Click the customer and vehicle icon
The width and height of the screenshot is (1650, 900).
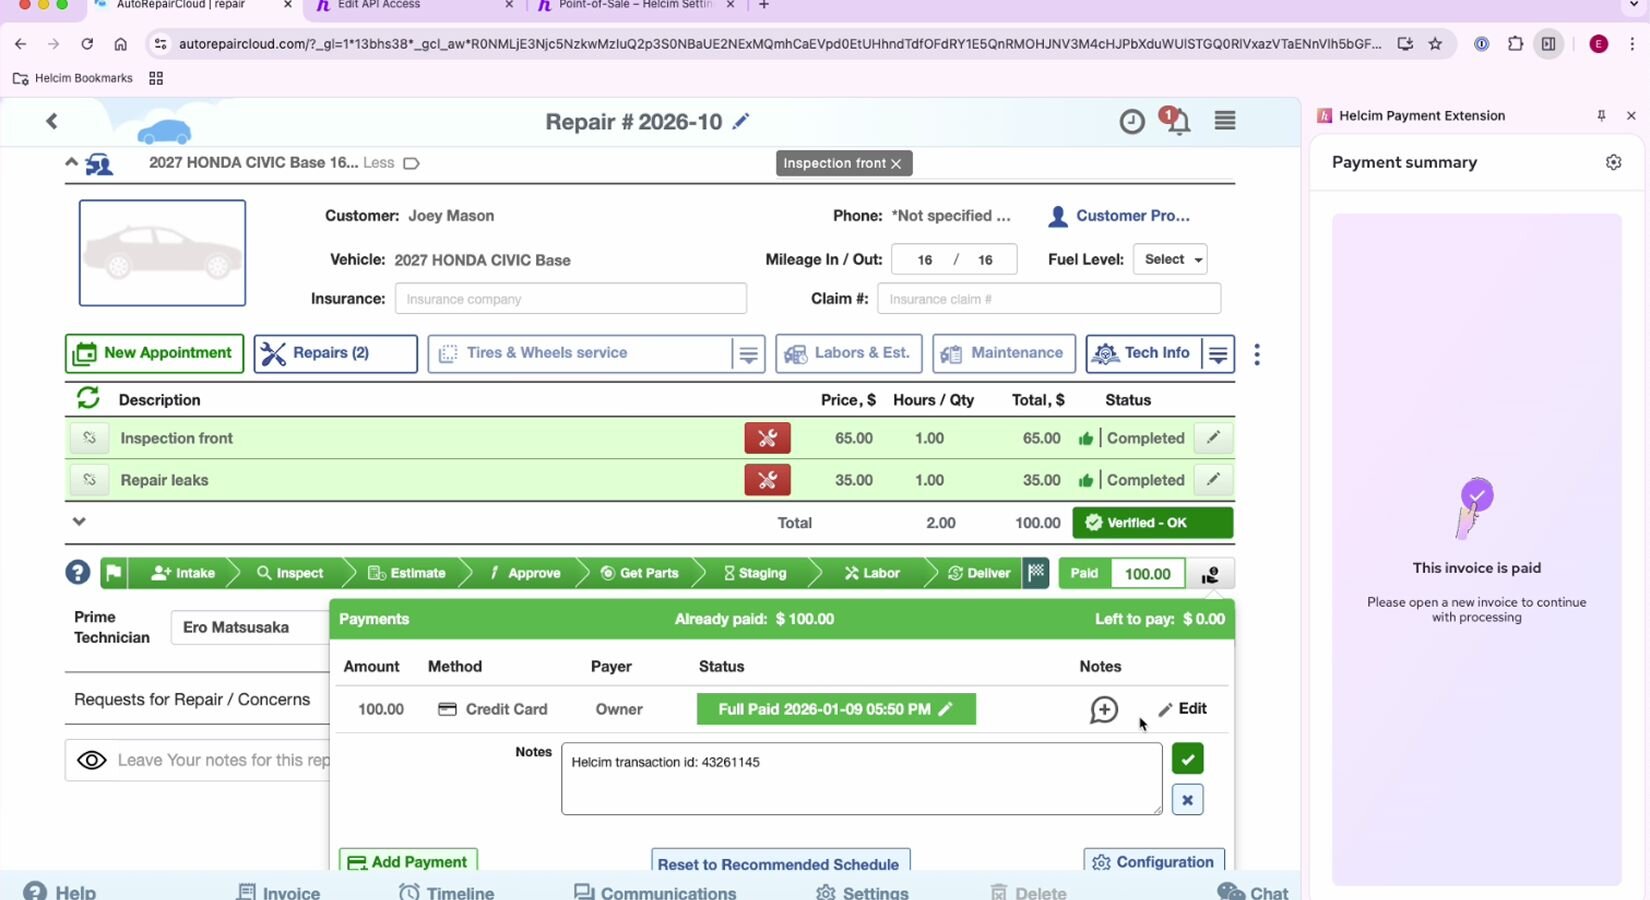coord(99,164)
